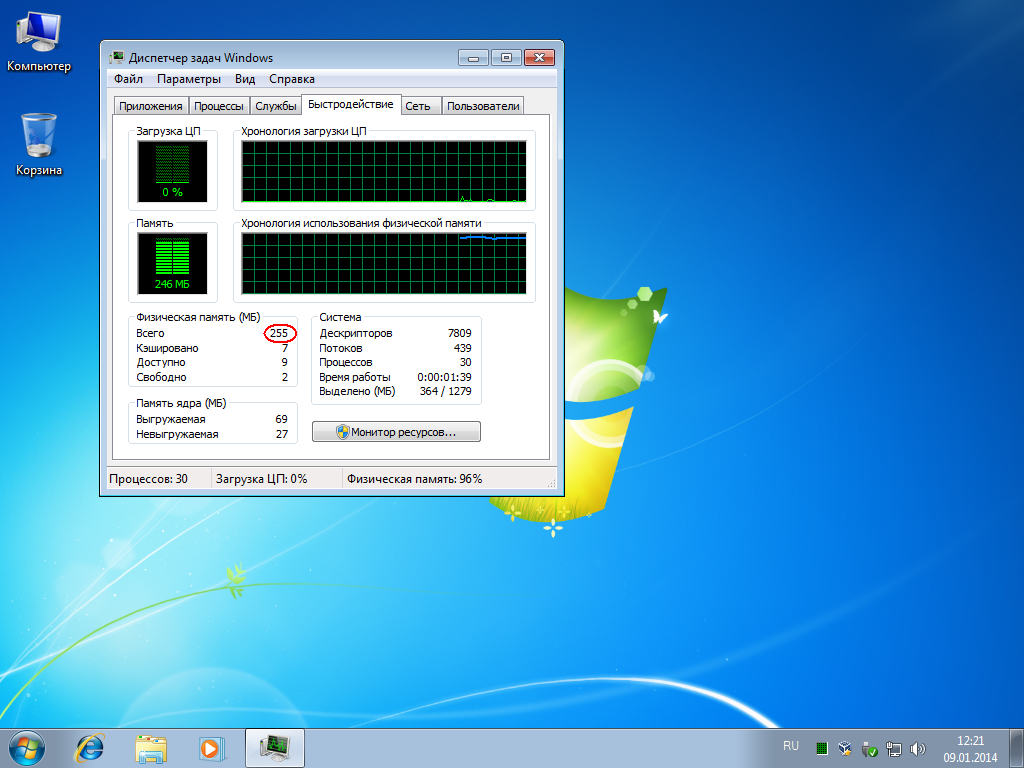This screenshot has height=768, width=1024.
Task: Click the Потоков value 439
Action: click(463, 348)
